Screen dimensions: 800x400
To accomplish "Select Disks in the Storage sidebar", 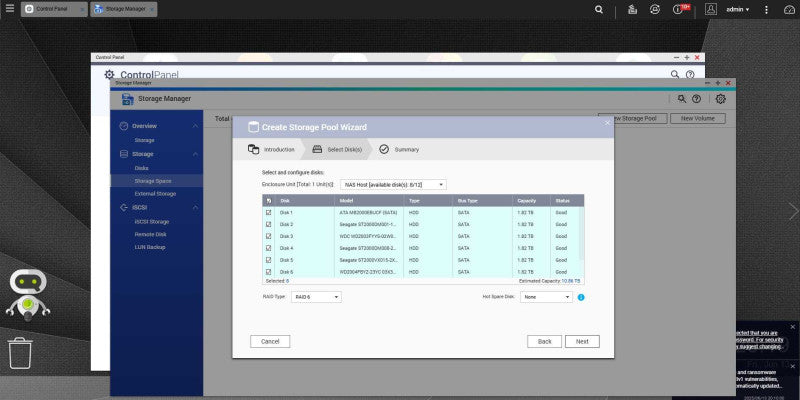I will click(x=141, y=168).
